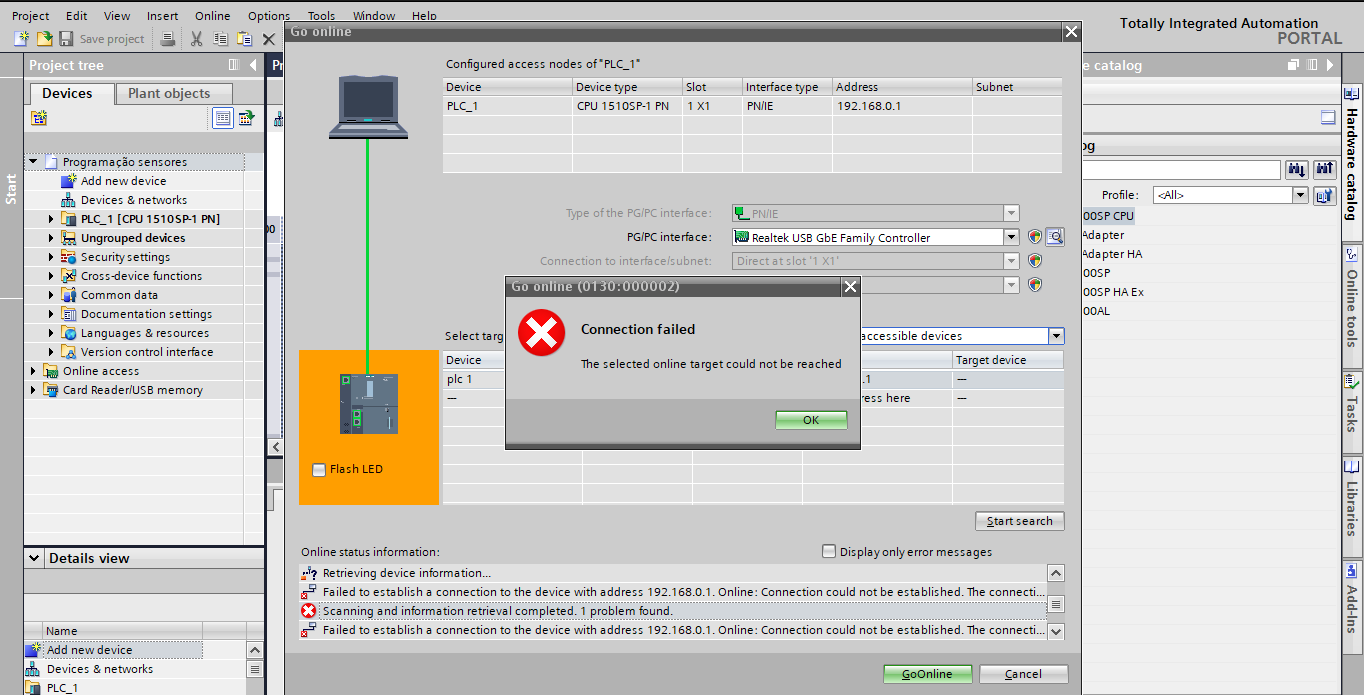This screenshot has width=1364, height=695.
Task: Click the configure interface icon next to PG/PC interface
Action: [1055, 237]
